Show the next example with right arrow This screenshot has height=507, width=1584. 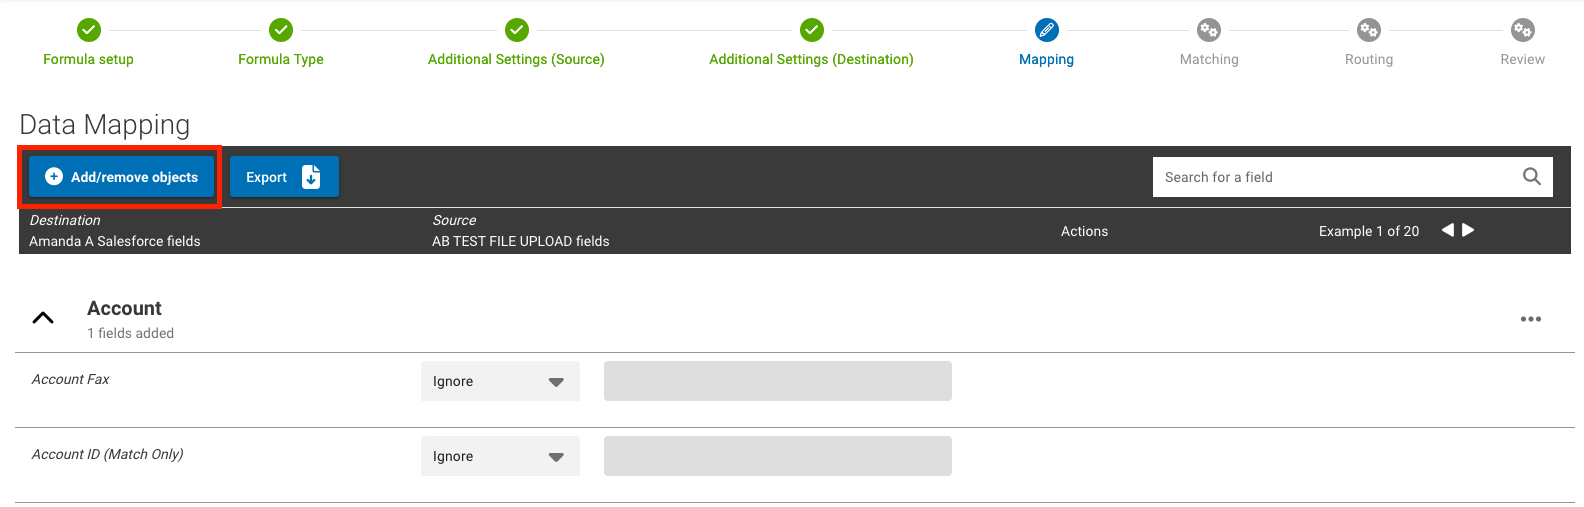click(1468, 230)
